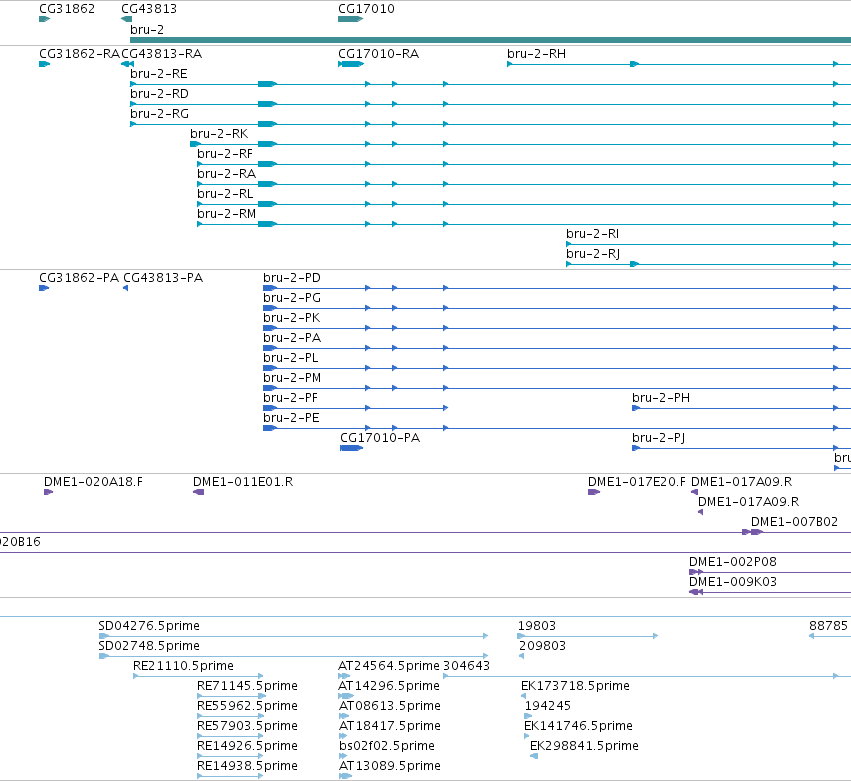Select the bru-2-RG transcript label

coord(160,114)
